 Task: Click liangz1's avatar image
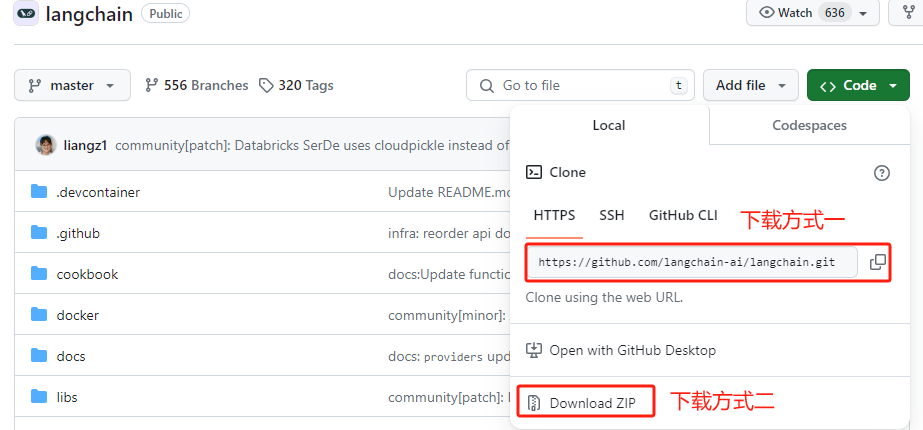45,145
